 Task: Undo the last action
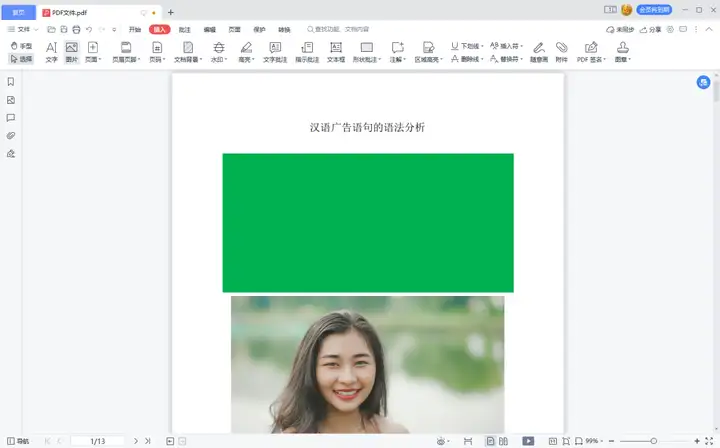(89, 29)
